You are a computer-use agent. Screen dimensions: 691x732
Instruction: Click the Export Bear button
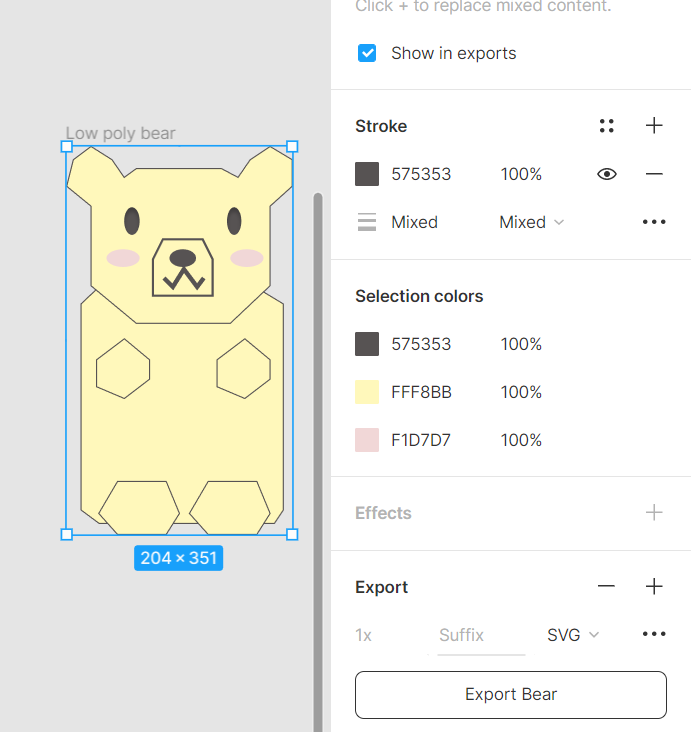pos(511,695)
